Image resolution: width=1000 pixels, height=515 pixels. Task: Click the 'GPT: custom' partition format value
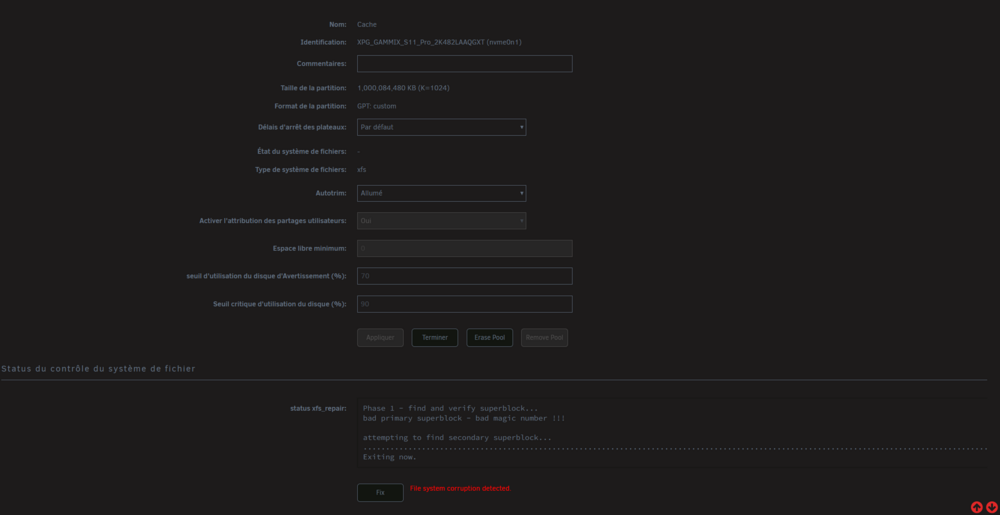pyautogui.click(x=376, y=106)
